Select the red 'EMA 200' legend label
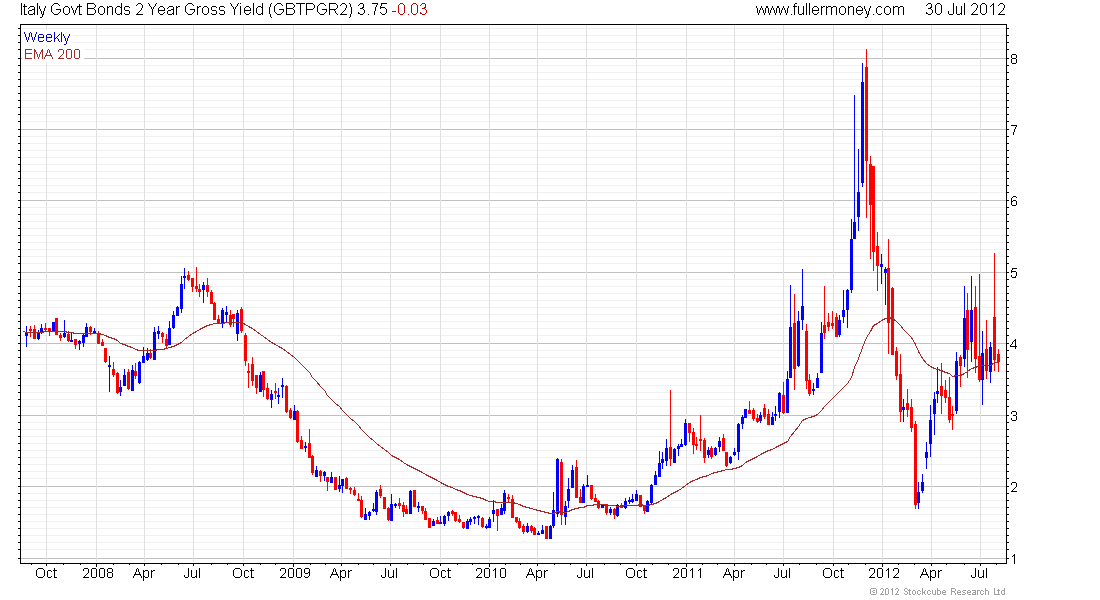1100x600 pixels. [52, 54]
